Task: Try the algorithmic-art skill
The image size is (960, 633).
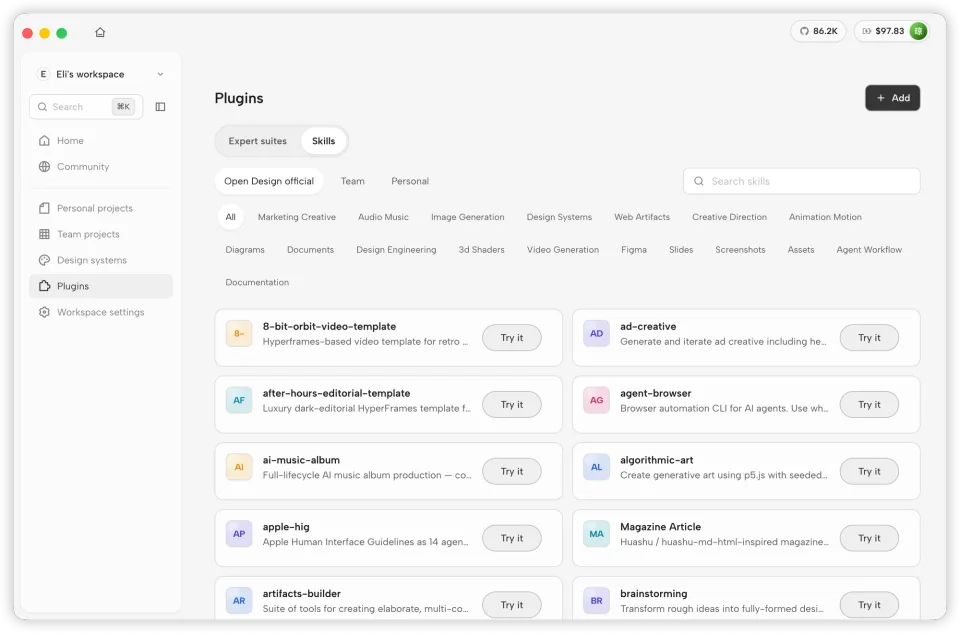Action: coord(869,471)
